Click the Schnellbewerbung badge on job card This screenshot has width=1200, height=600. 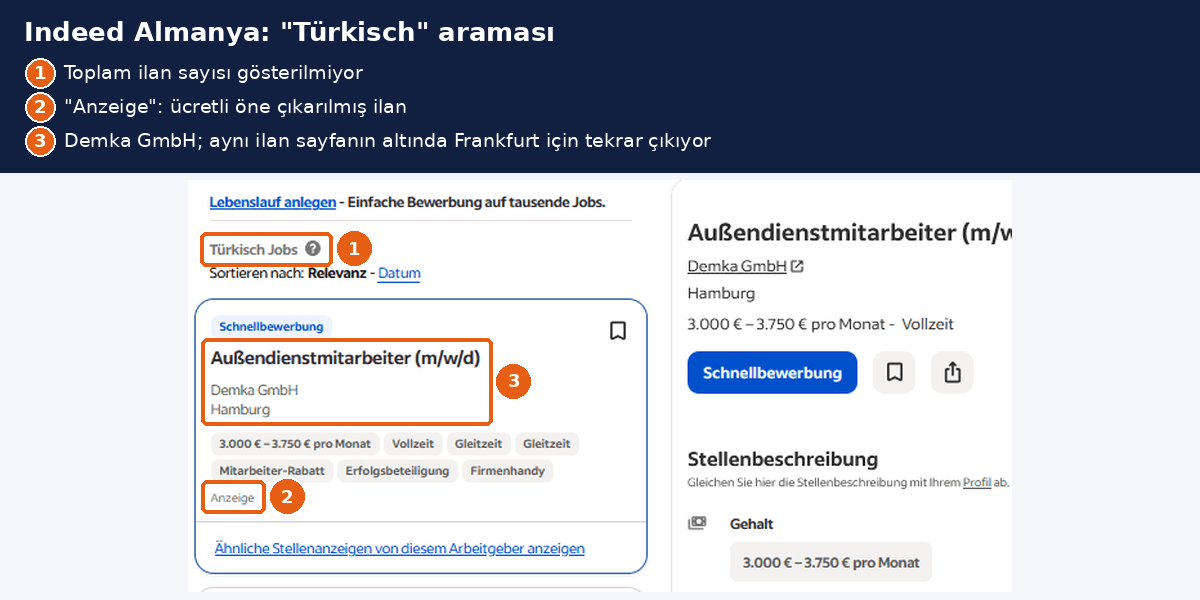(x=271, y=326)
